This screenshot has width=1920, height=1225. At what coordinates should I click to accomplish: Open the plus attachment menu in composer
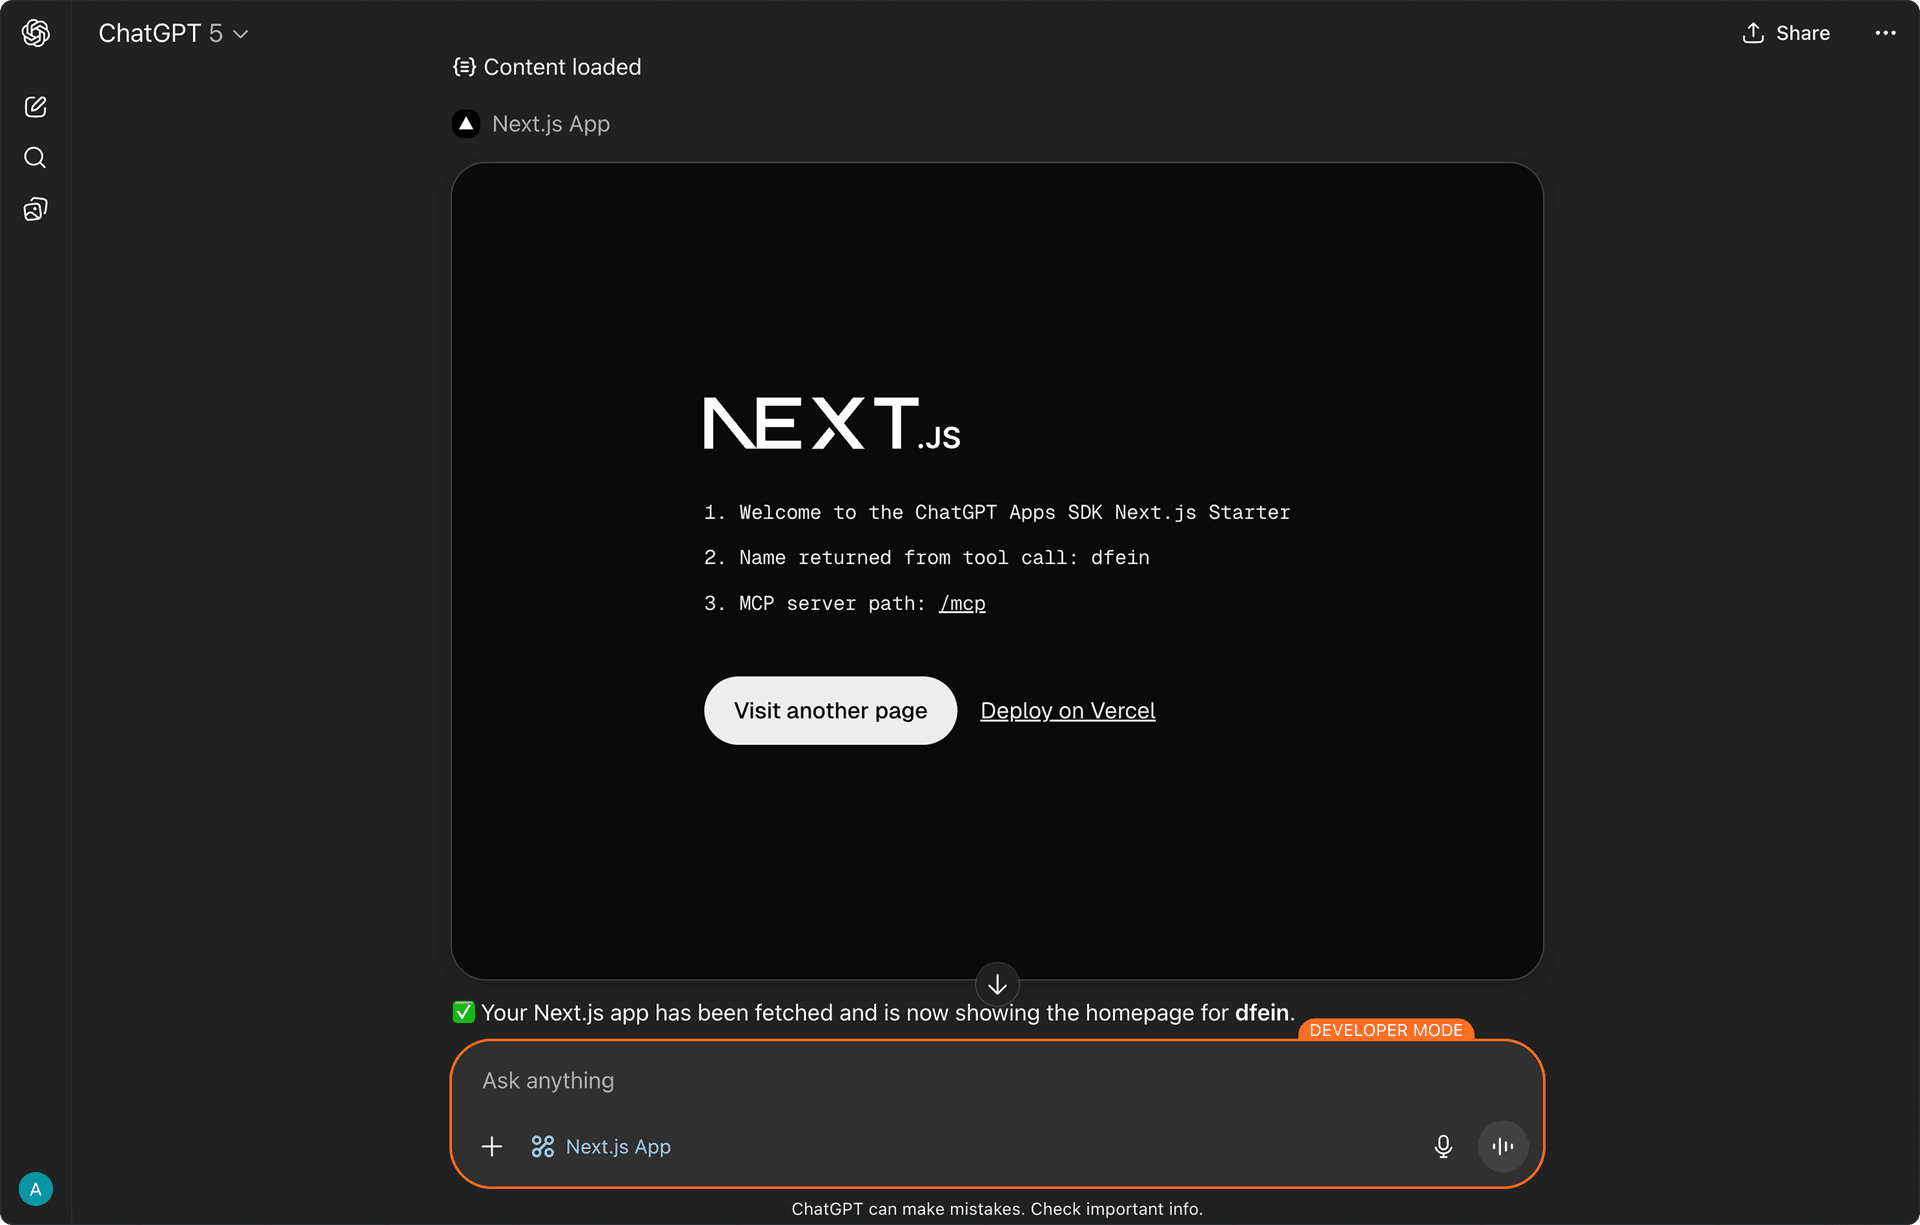[x=492, y=1146]
